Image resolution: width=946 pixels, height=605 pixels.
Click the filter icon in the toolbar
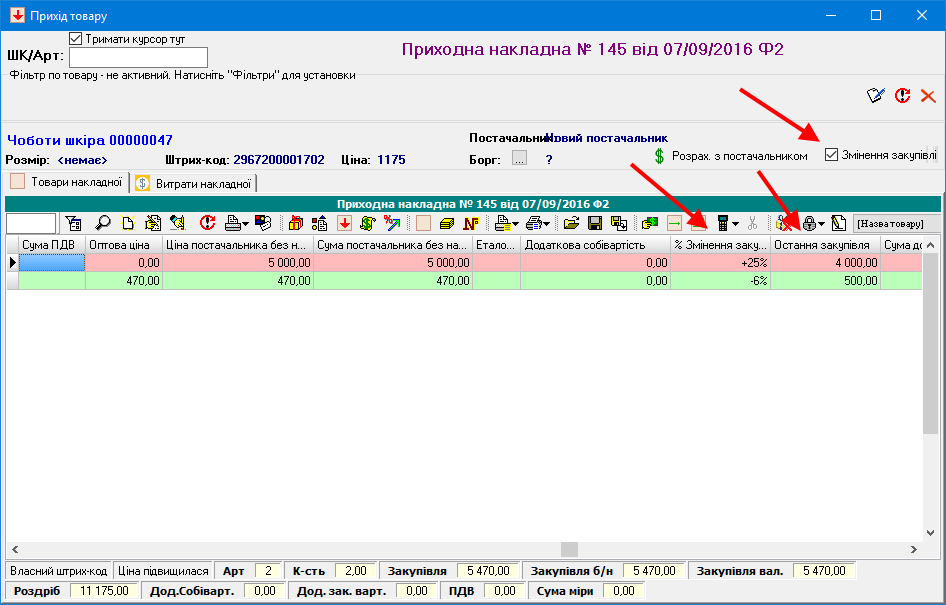pyautogui.click(x=73, y=223)
